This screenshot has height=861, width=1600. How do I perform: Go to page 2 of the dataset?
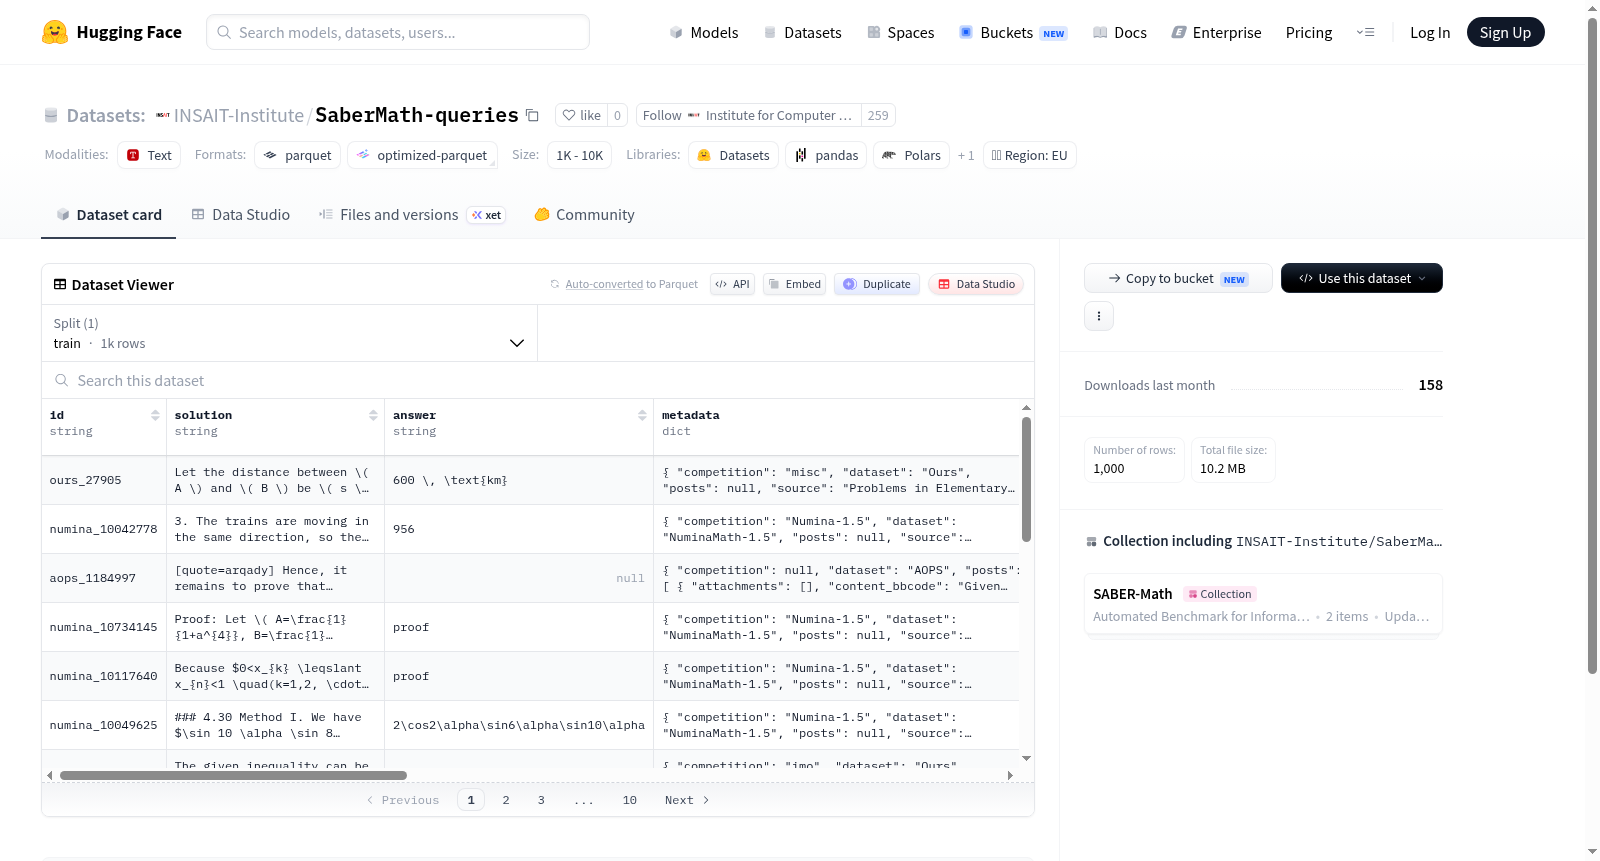click(506, 800)
